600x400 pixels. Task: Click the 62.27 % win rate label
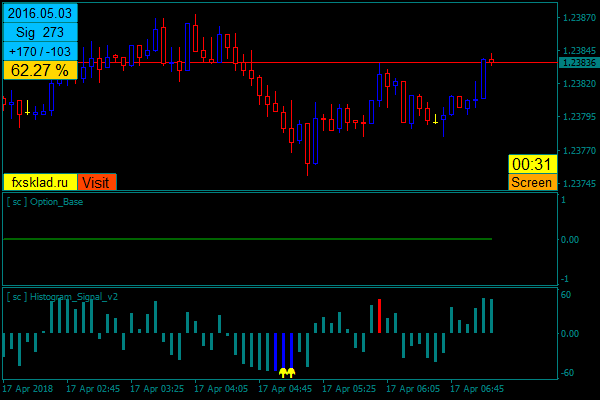(x=40, y=70)
